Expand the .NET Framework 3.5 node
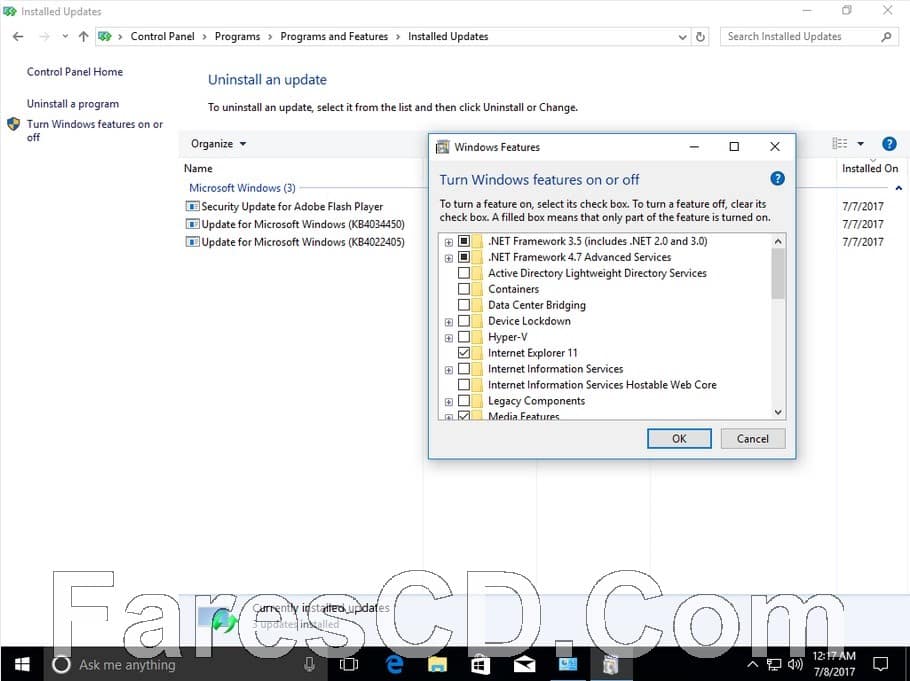This screenshot has height=681, width=910. [x=449, y=242]
